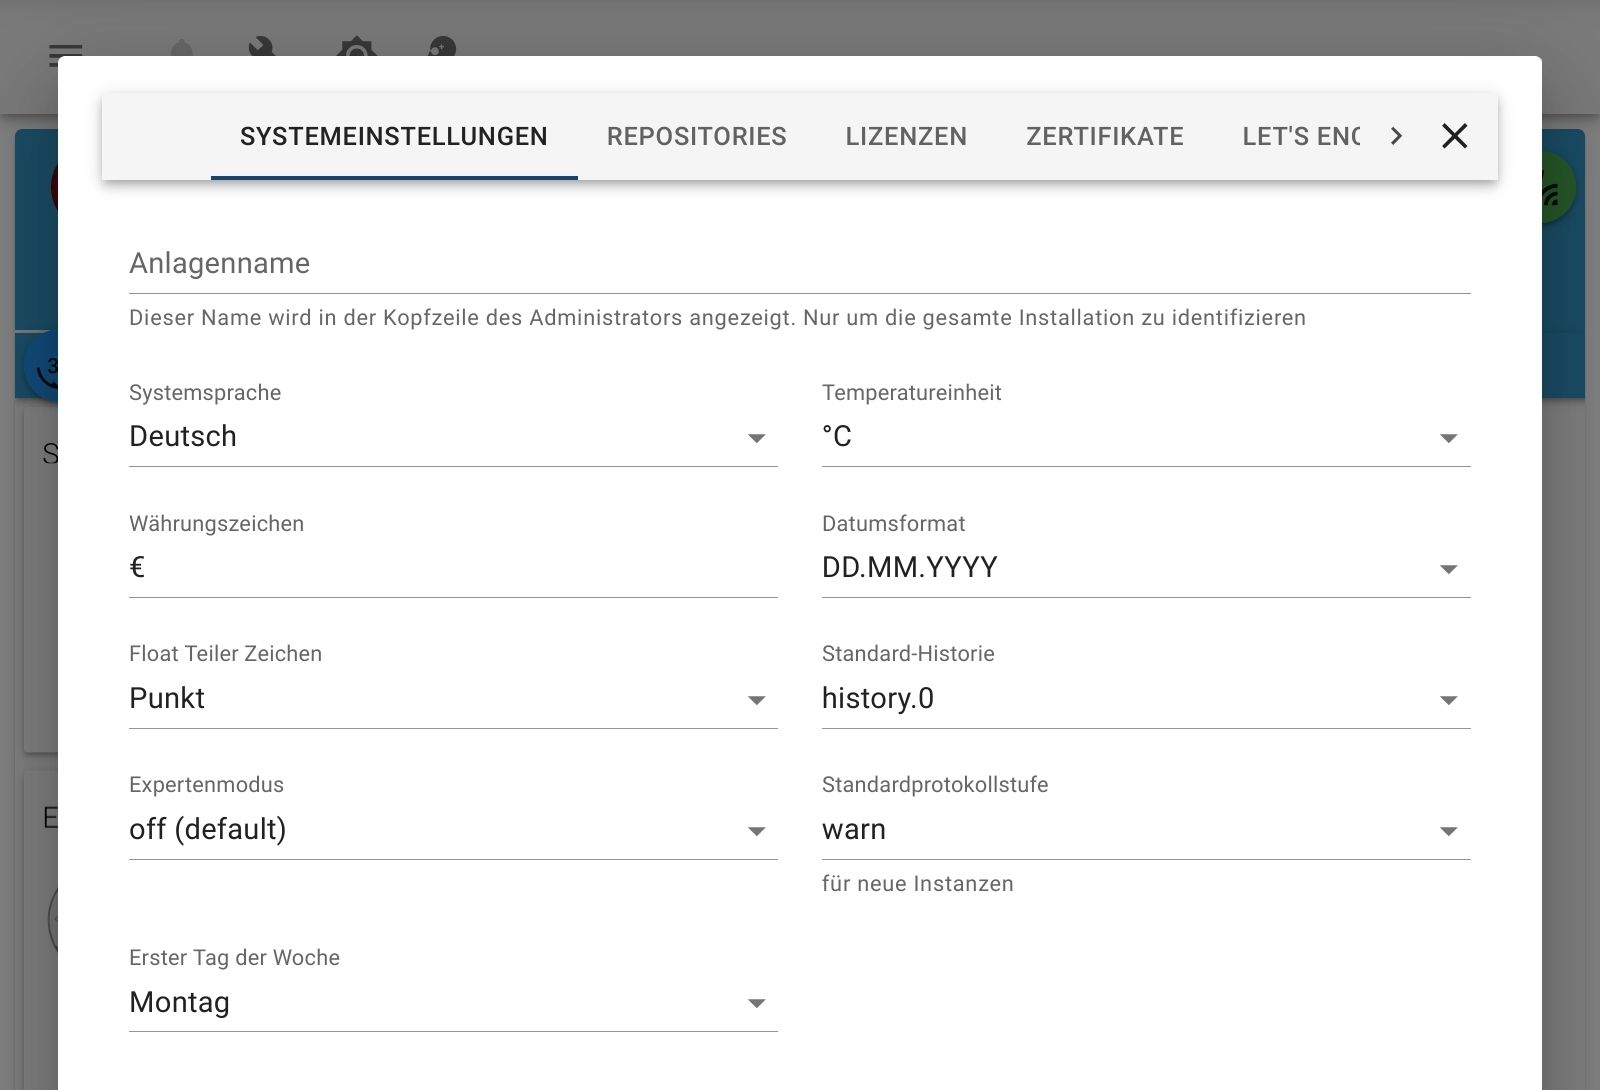Focus the Währungszeichen input field
Image resolution: width=1600 pixels, height=1090 pixels.
click(x=452, y=568)
